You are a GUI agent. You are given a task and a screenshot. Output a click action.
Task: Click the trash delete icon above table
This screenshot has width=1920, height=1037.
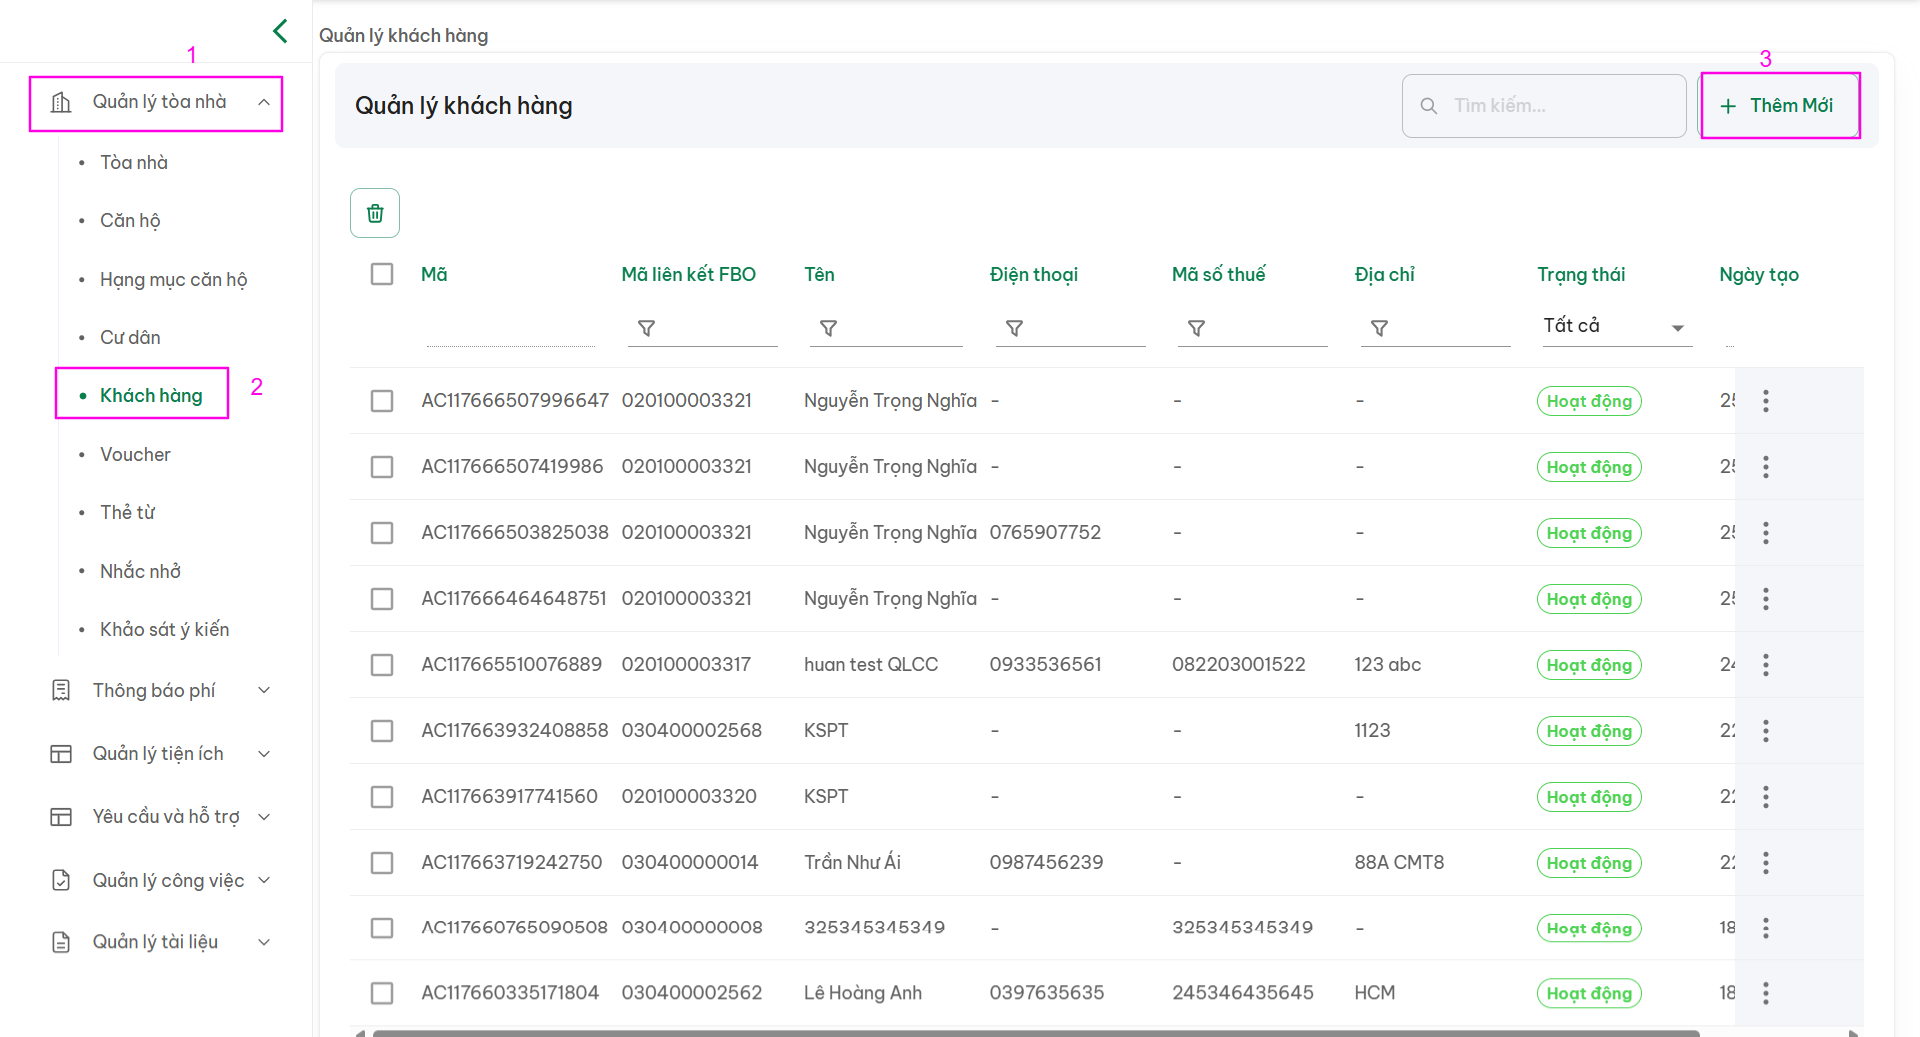(375, 213)
